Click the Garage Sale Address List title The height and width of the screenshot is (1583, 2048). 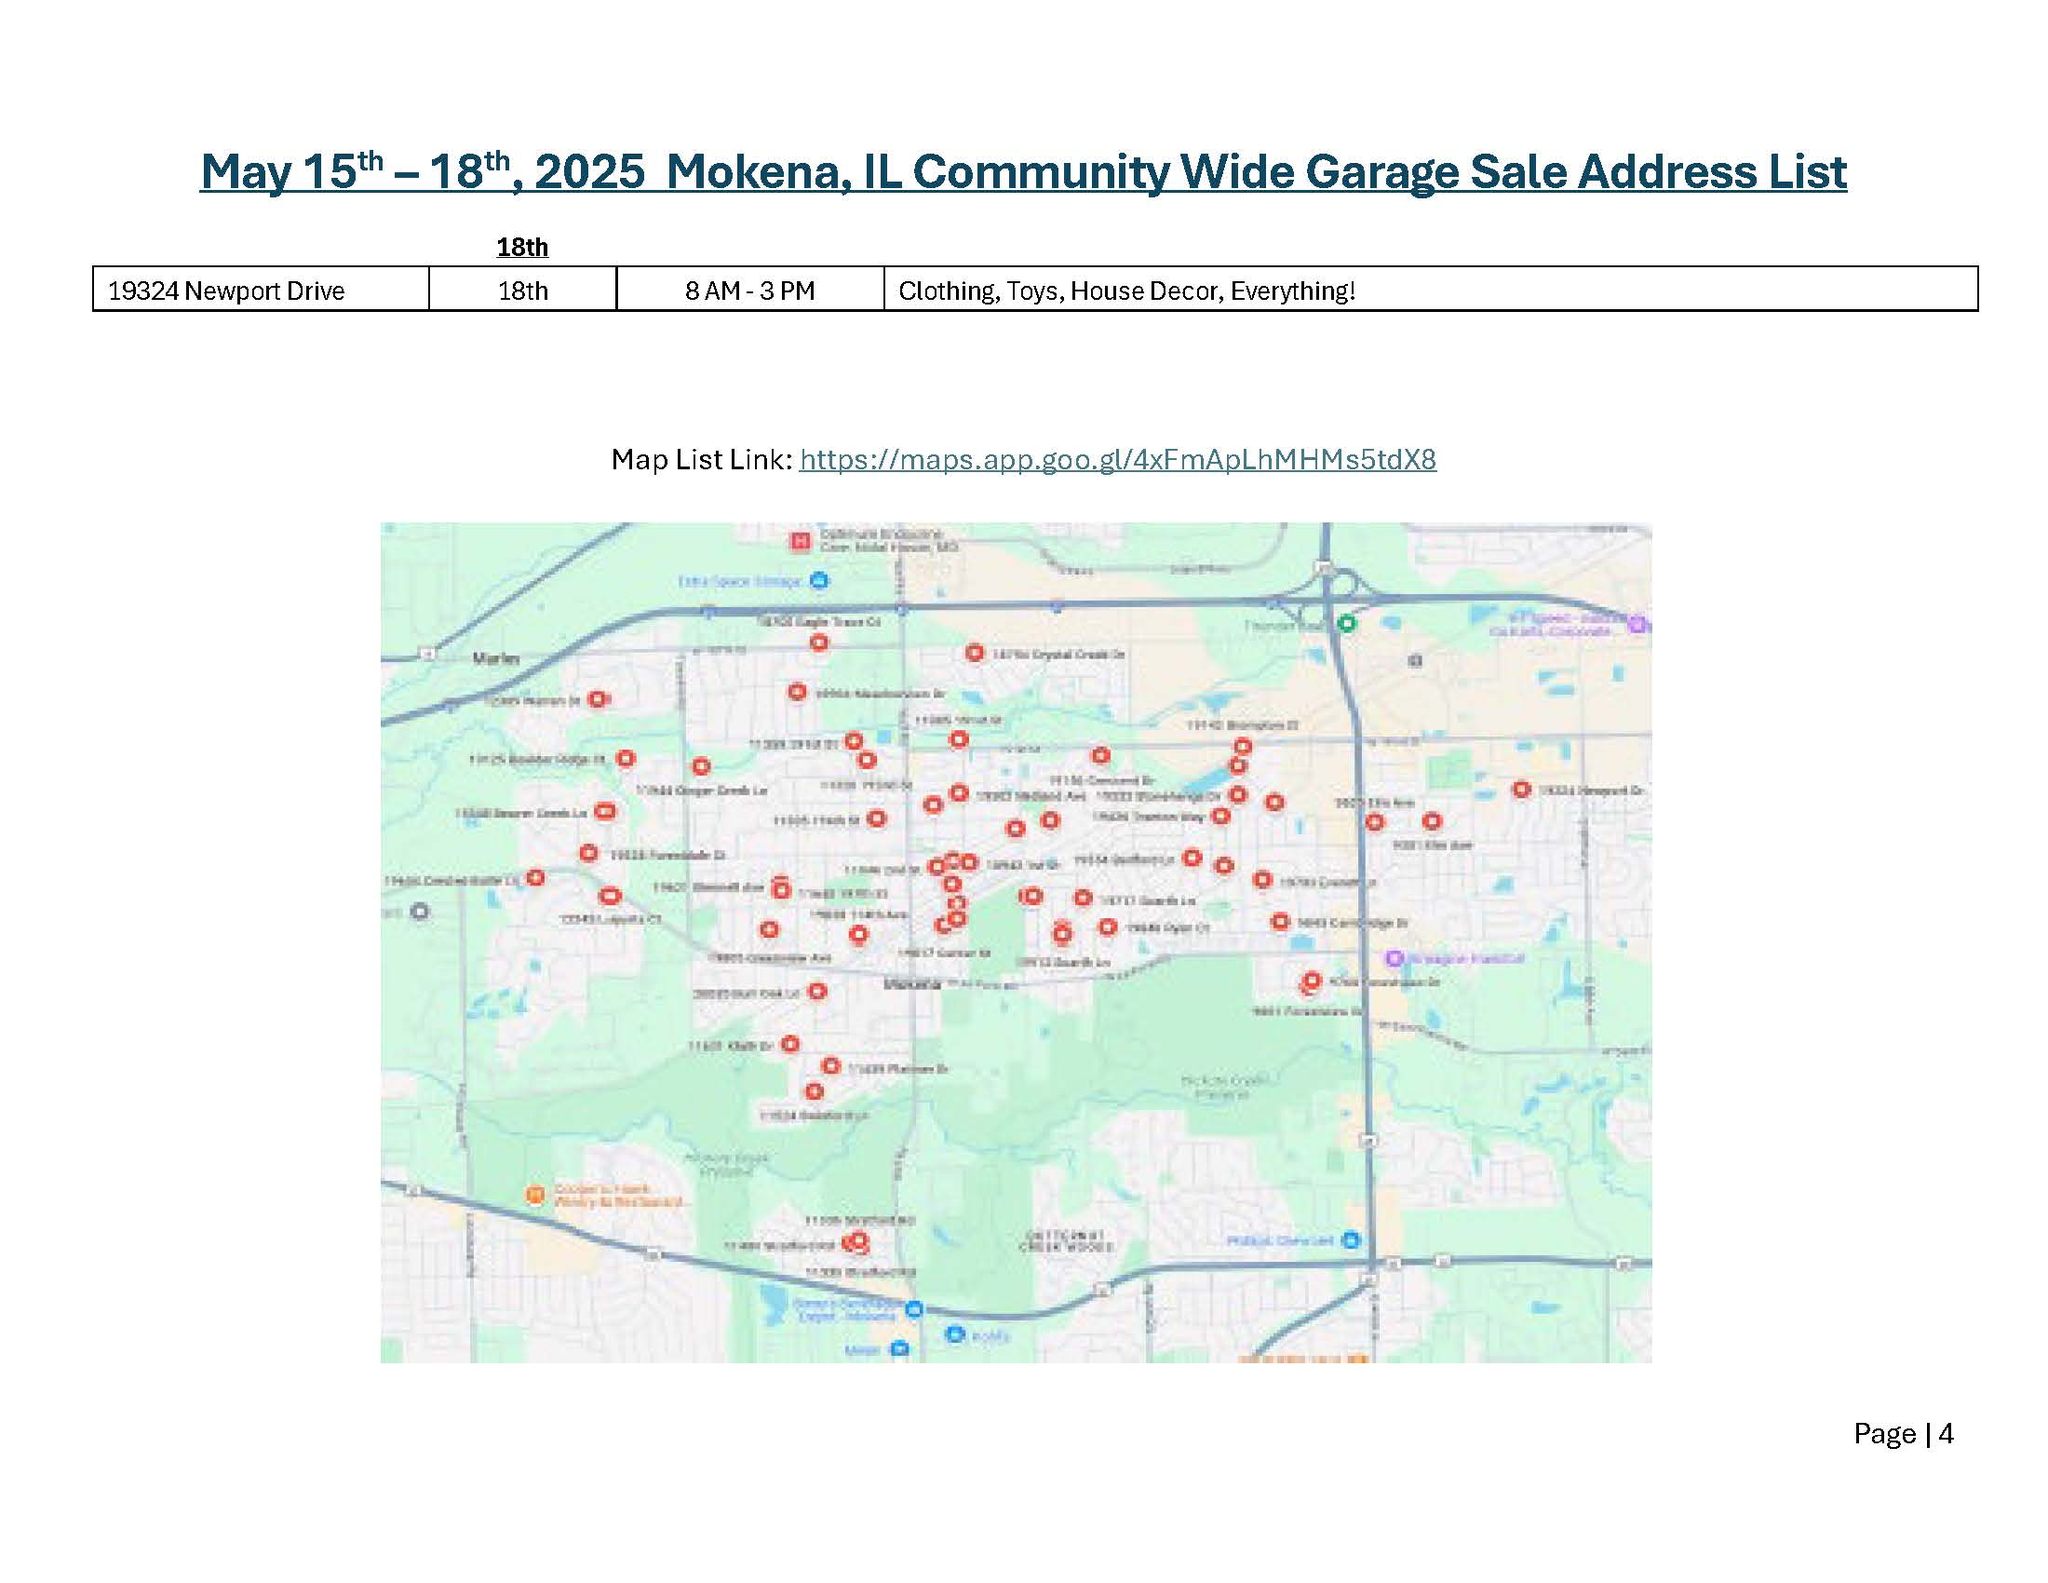[1023, 171]
